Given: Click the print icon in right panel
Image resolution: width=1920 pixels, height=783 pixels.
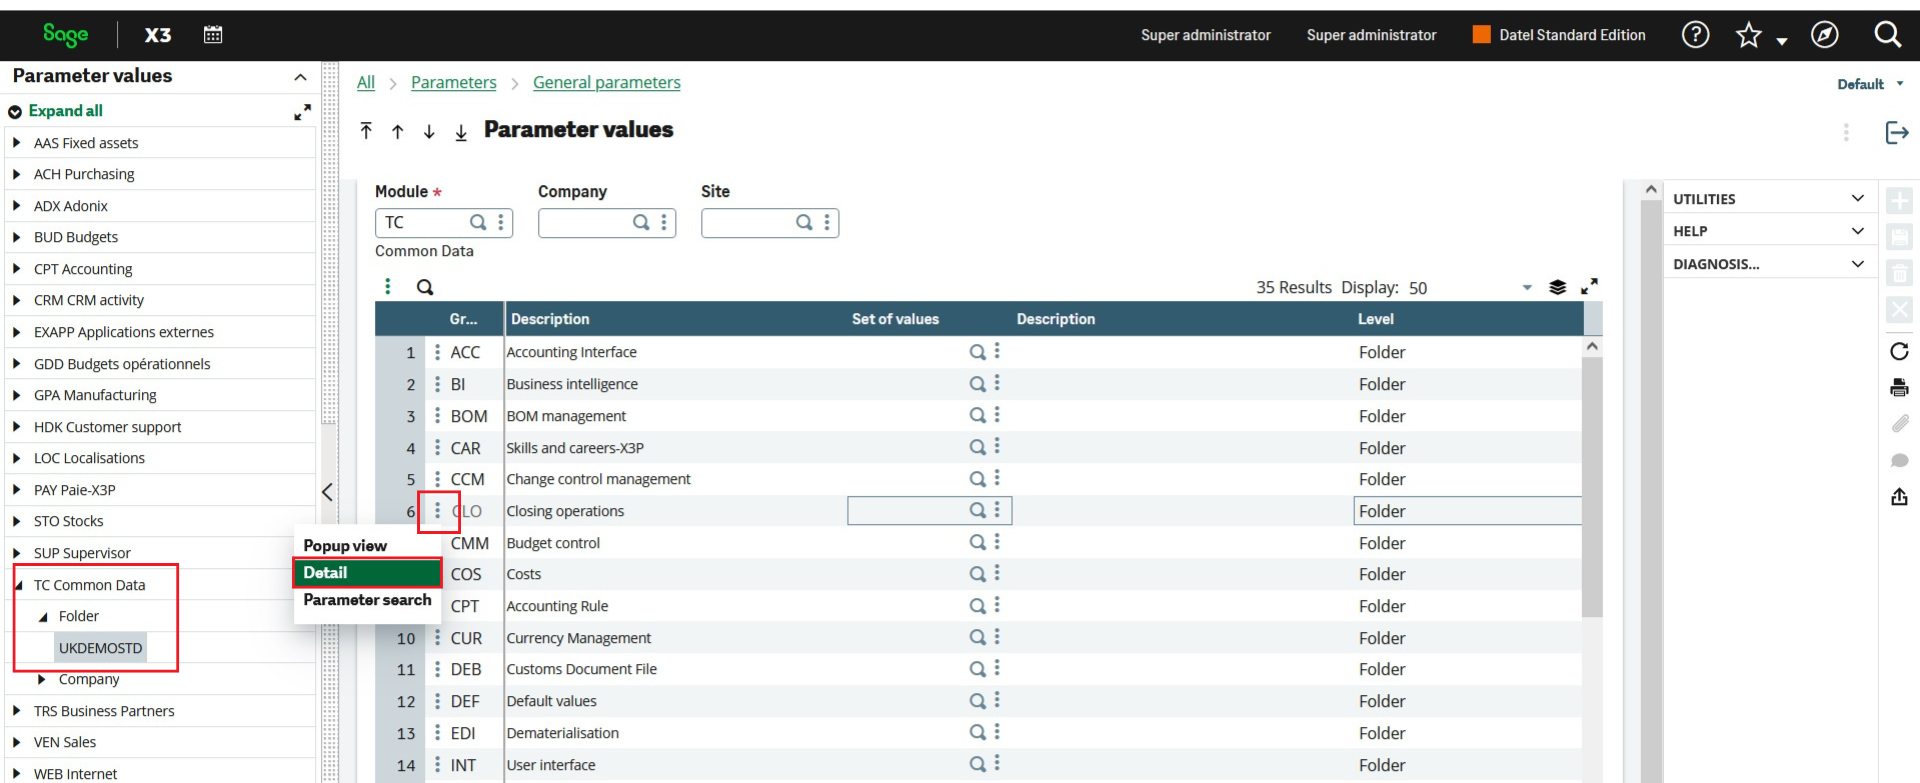Looking at the screenshot, I should pos(1899,388).
